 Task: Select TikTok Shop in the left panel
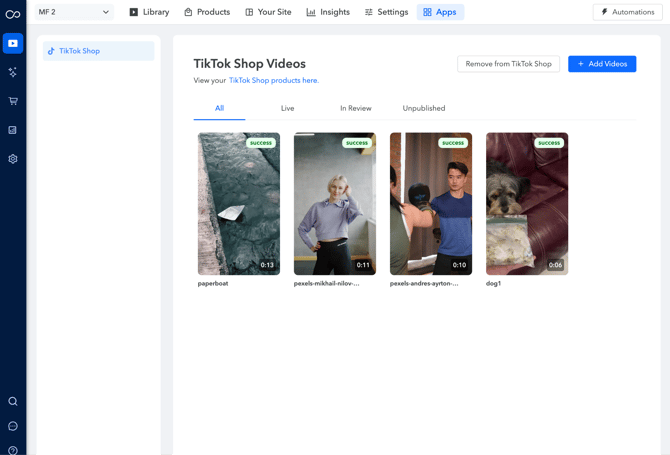click(x=98, y=51)
